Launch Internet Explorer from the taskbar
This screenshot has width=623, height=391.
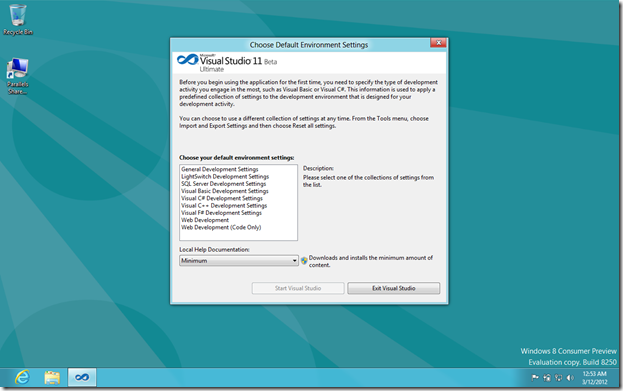pyautogui.click(x=22, y=377)
